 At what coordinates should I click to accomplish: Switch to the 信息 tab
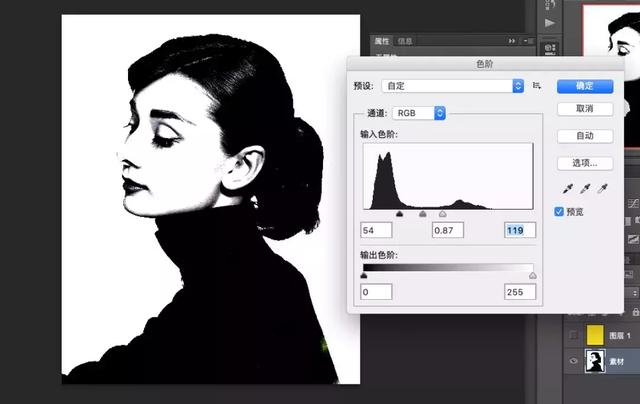coord(404,41)
